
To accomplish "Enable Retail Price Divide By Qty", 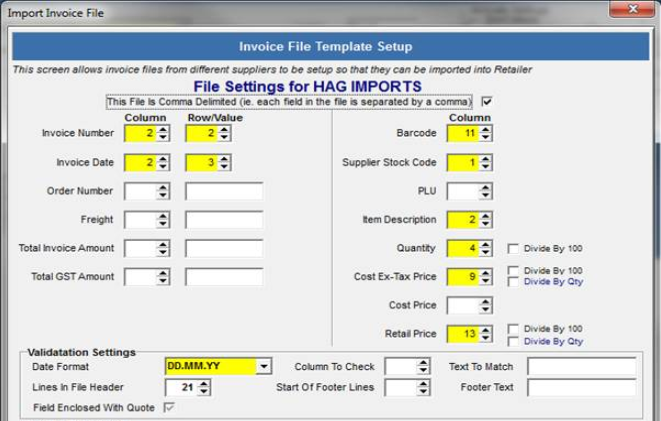I will tap(513, 341).
